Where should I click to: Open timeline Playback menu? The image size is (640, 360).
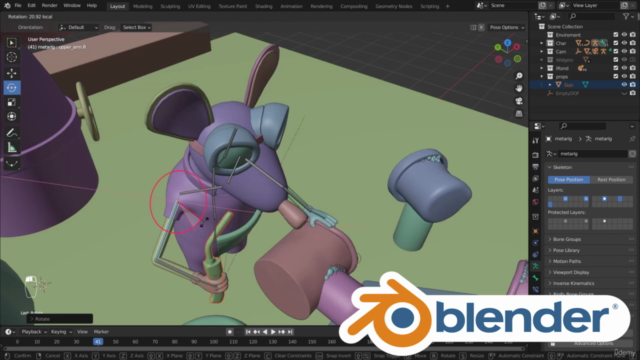34,332
